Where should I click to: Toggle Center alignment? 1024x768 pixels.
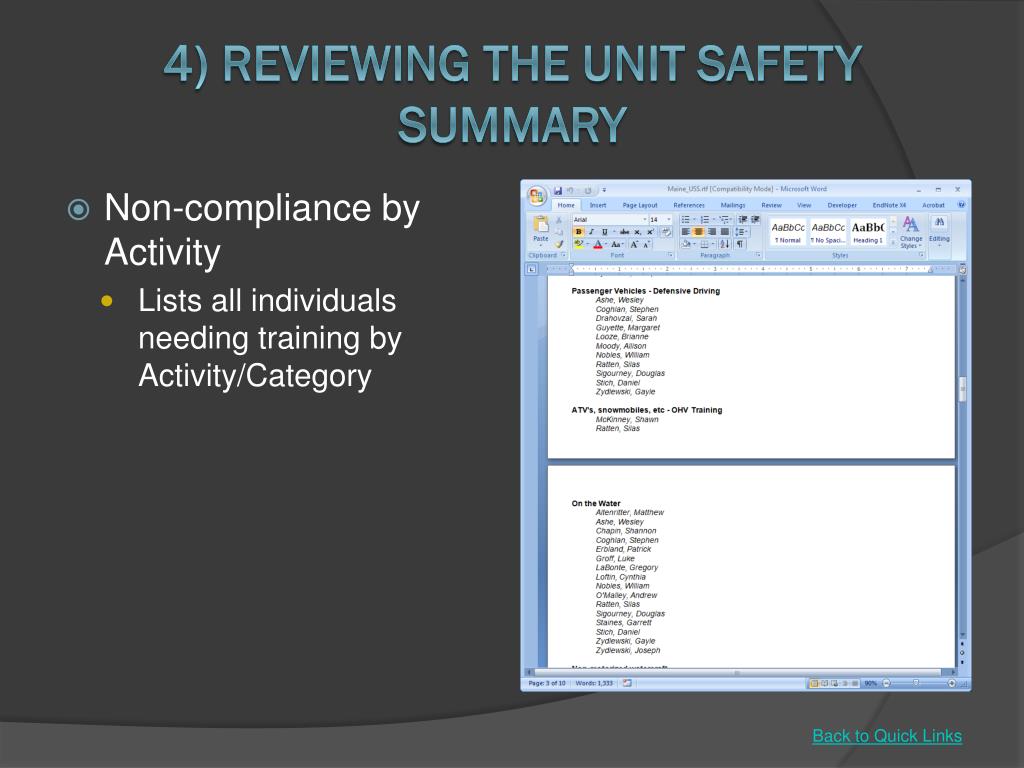click(x=698, y=232)
